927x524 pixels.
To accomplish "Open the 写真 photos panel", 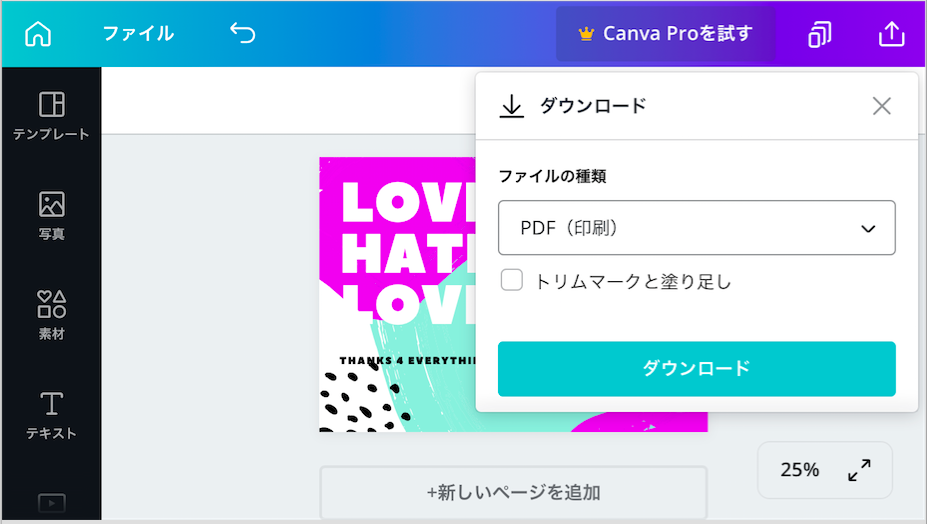I will tap(51, 216).
